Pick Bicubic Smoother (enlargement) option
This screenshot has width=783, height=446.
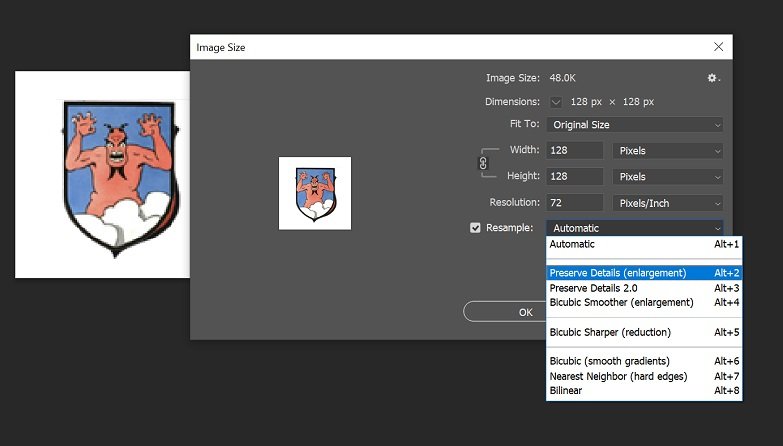tap(621, 302)
